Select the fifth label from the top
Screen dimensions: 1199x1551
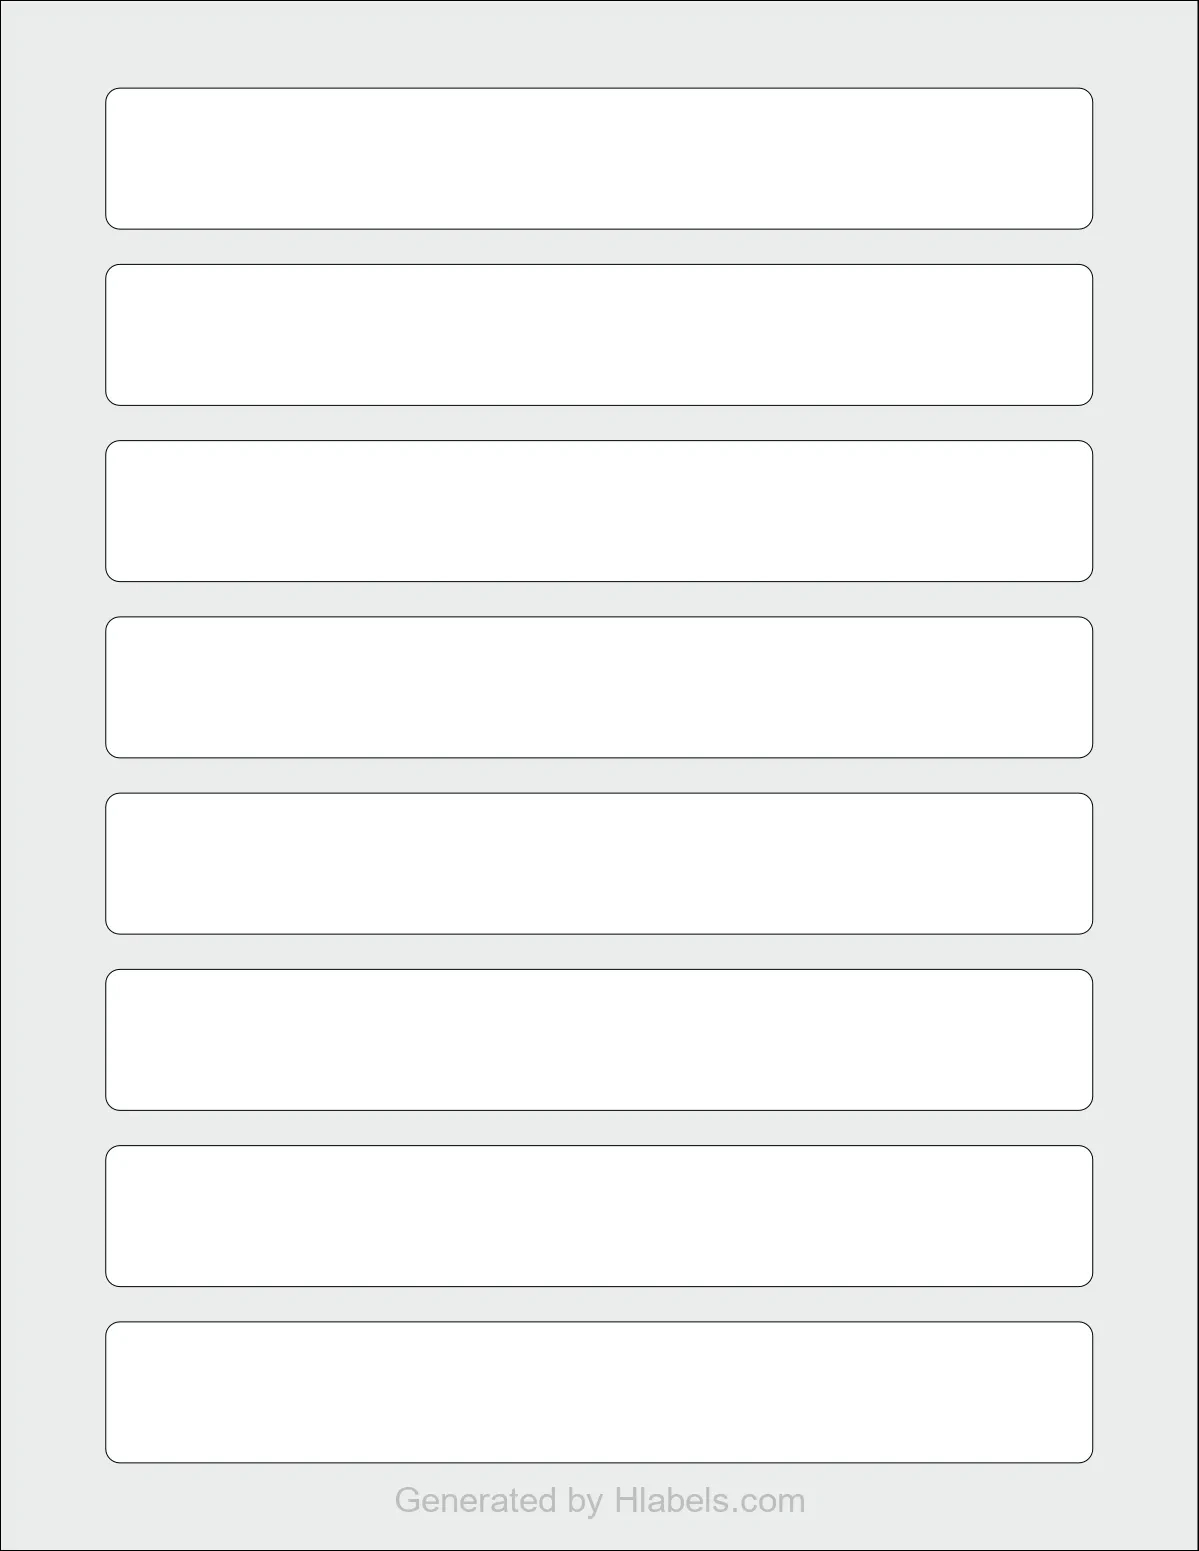click(599, 863)
